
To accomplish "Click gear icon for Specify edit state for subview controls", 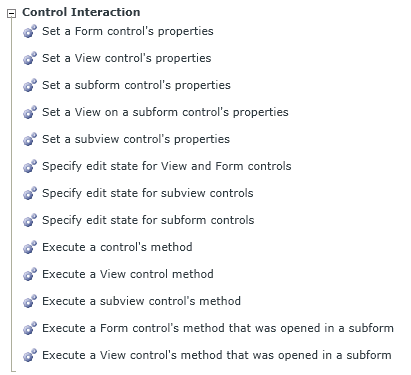I will click(x=30, y=193).
